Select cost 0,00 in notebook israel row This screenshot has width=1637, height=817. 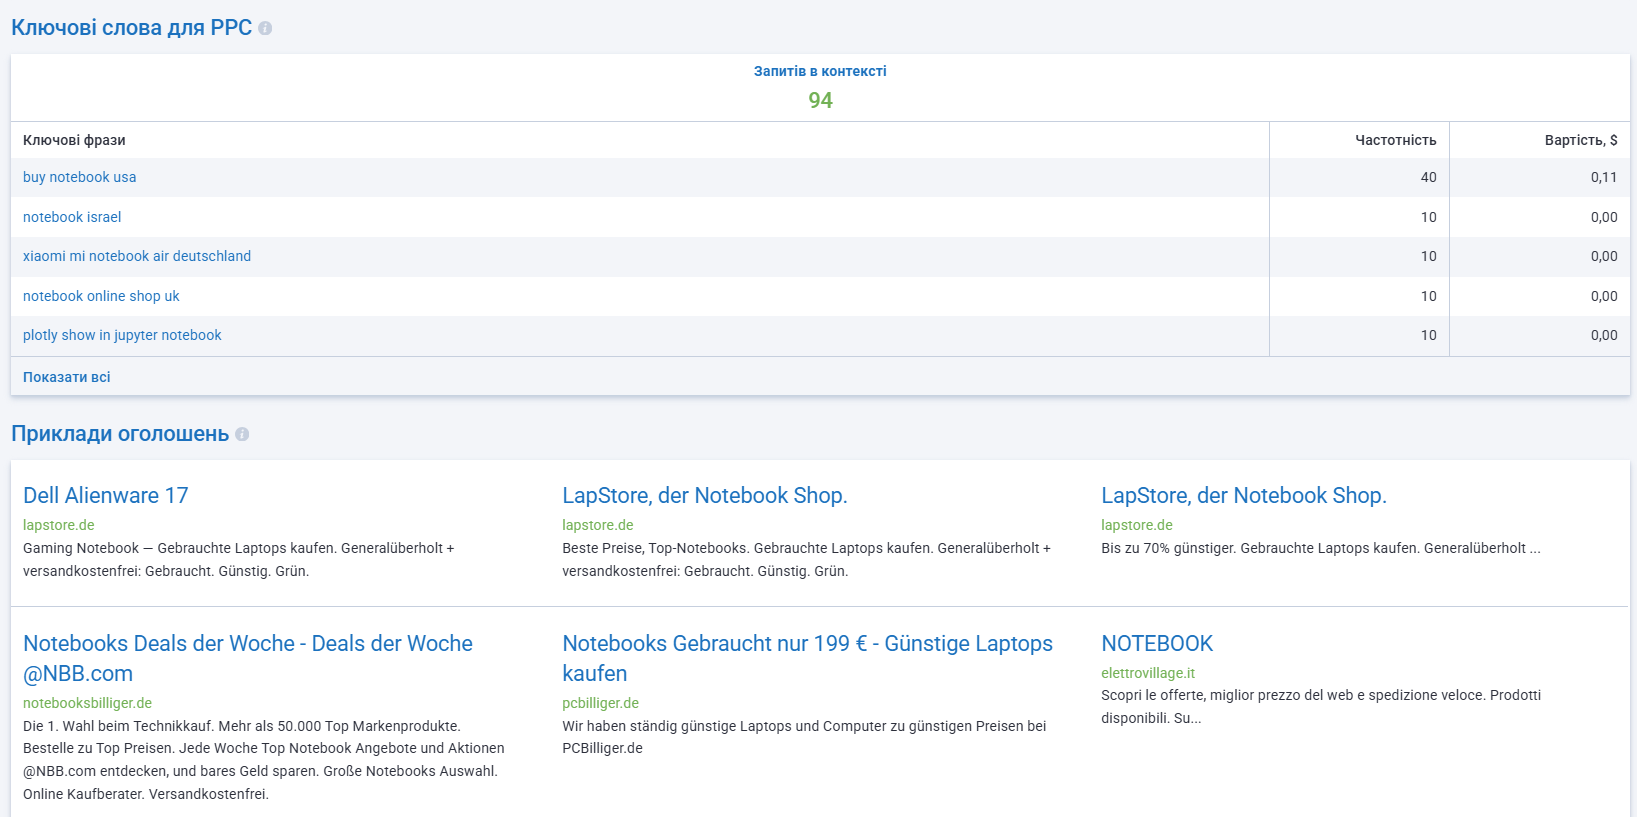coord(1604,217)
